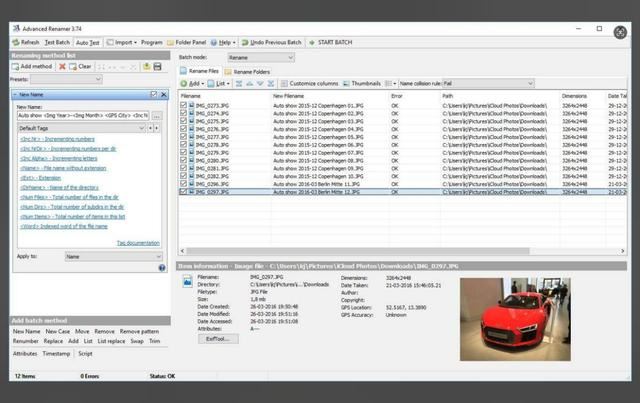Disable the New Name method checkbox
The width and height of the screenshot is (640, 403).
pyautogui.click(x=152, y=94)
